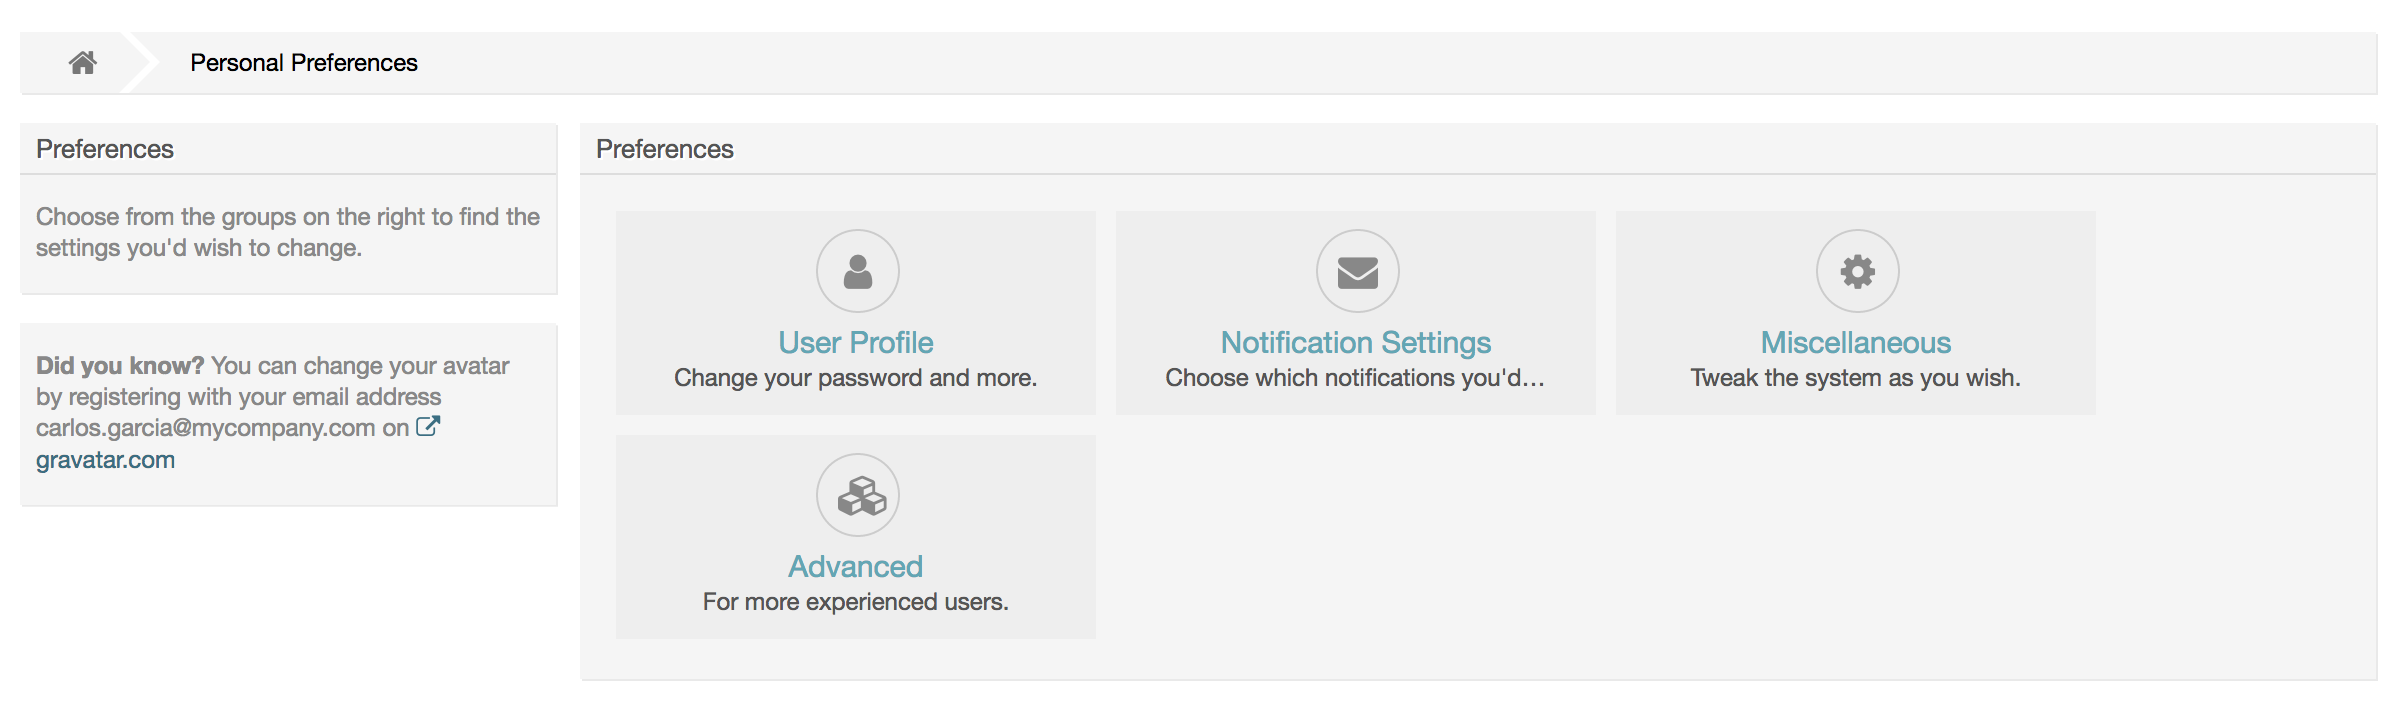Open the Advanced title link
The width and height of the screenshot is (2400, 723).
click(855, 567)
